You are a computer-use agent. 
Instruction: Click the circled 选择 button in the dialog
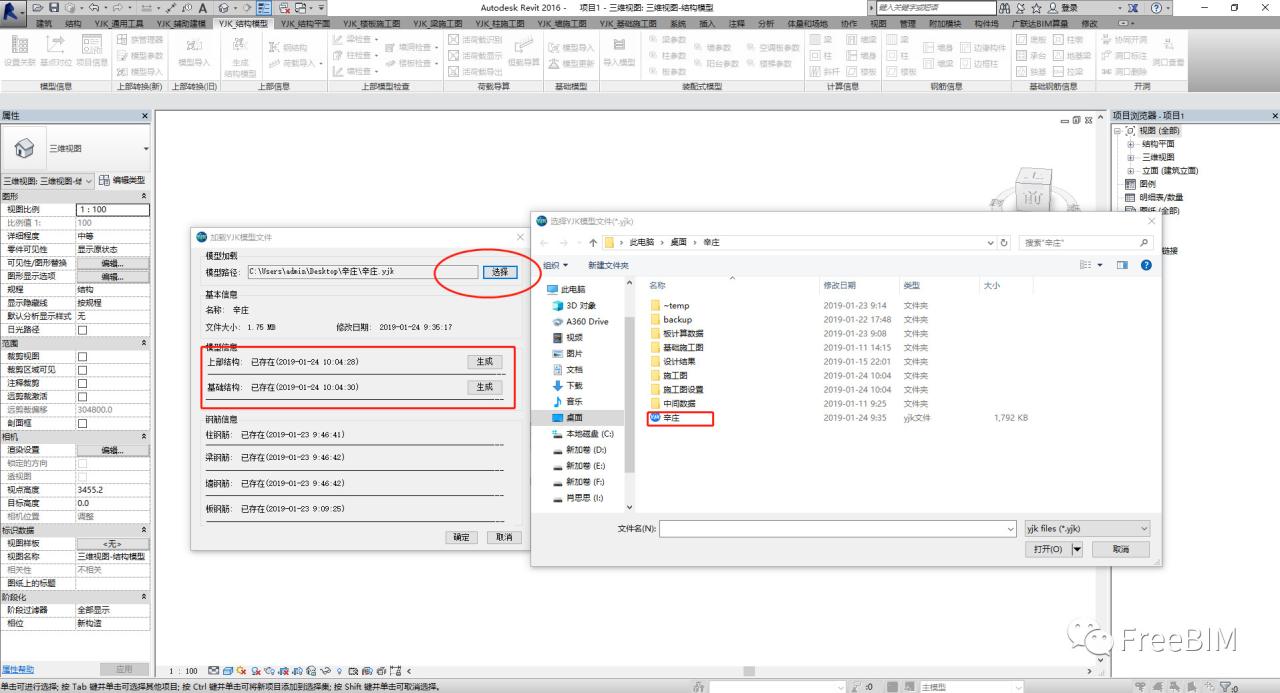[x=499, y=271]
